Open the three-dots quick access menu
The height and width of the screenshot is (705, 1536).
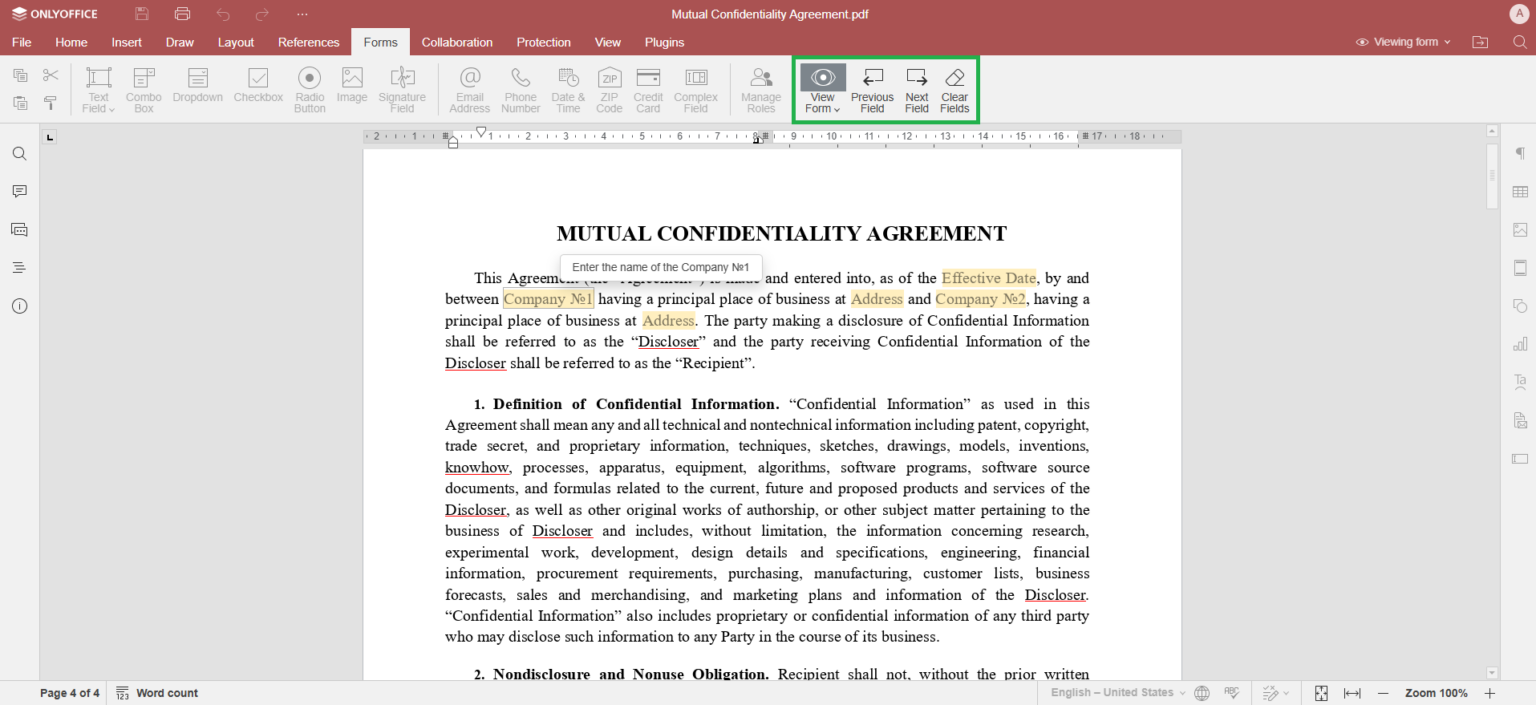point(302,14)
